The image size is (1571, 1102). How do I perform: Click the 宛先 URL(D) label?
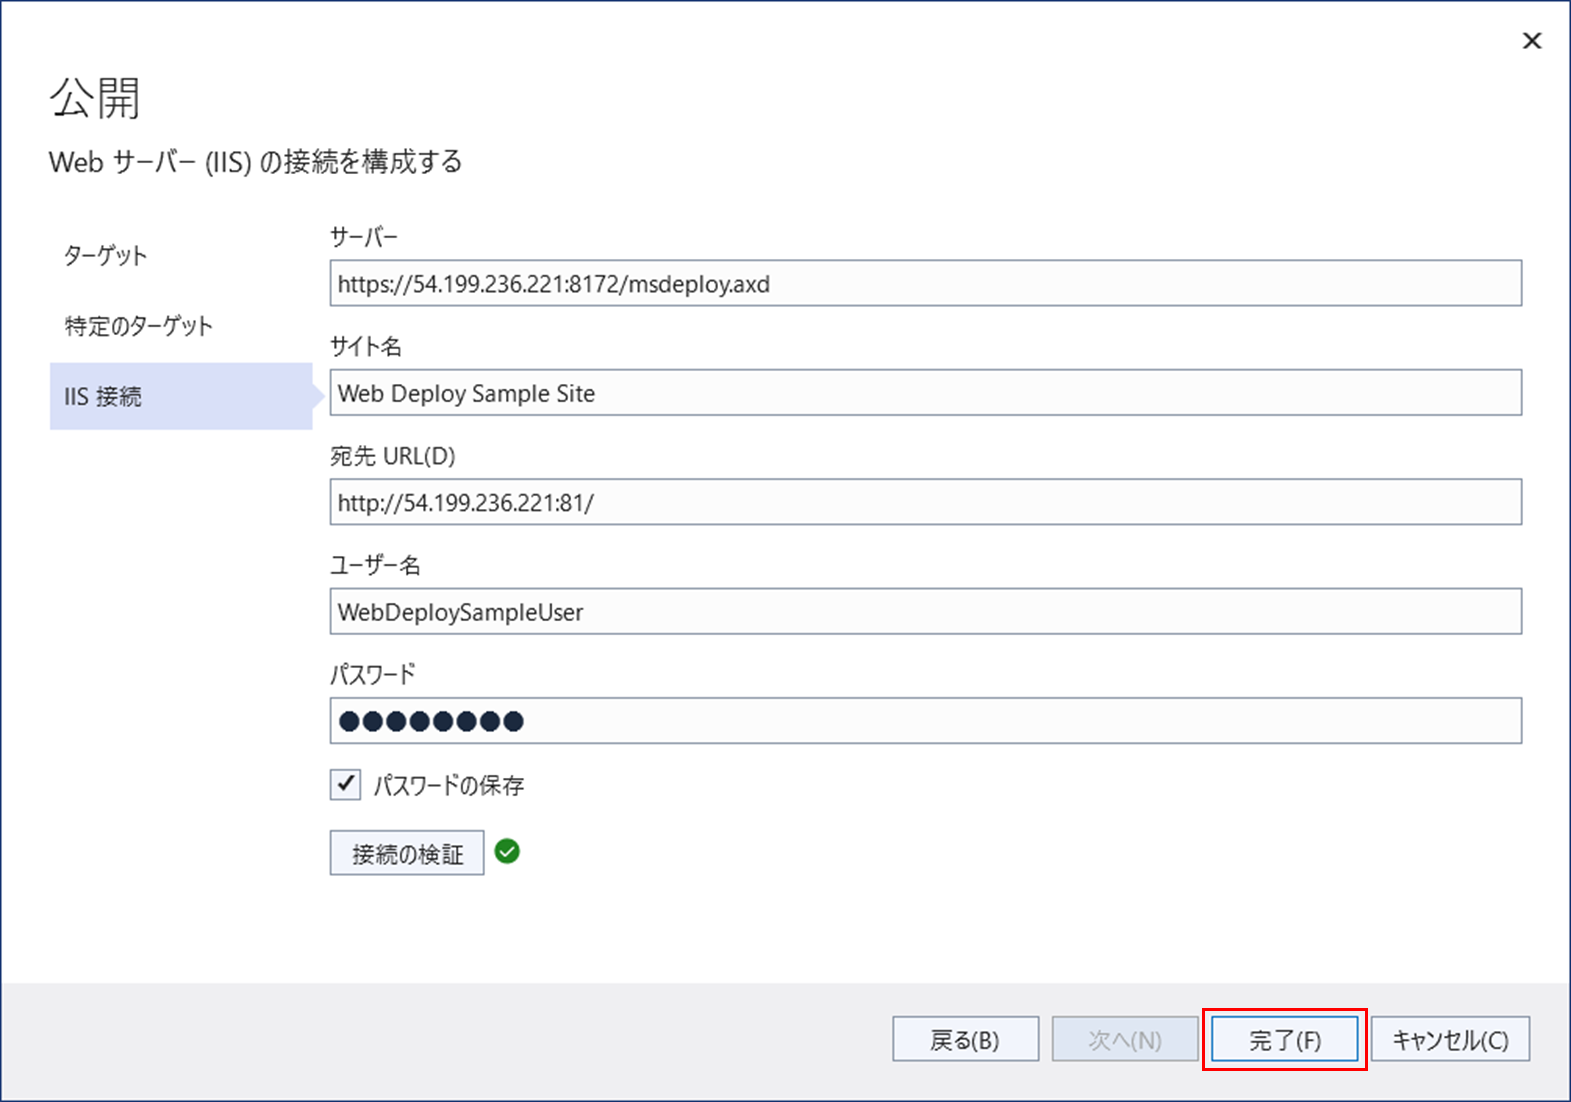click(x=393, y=456)
